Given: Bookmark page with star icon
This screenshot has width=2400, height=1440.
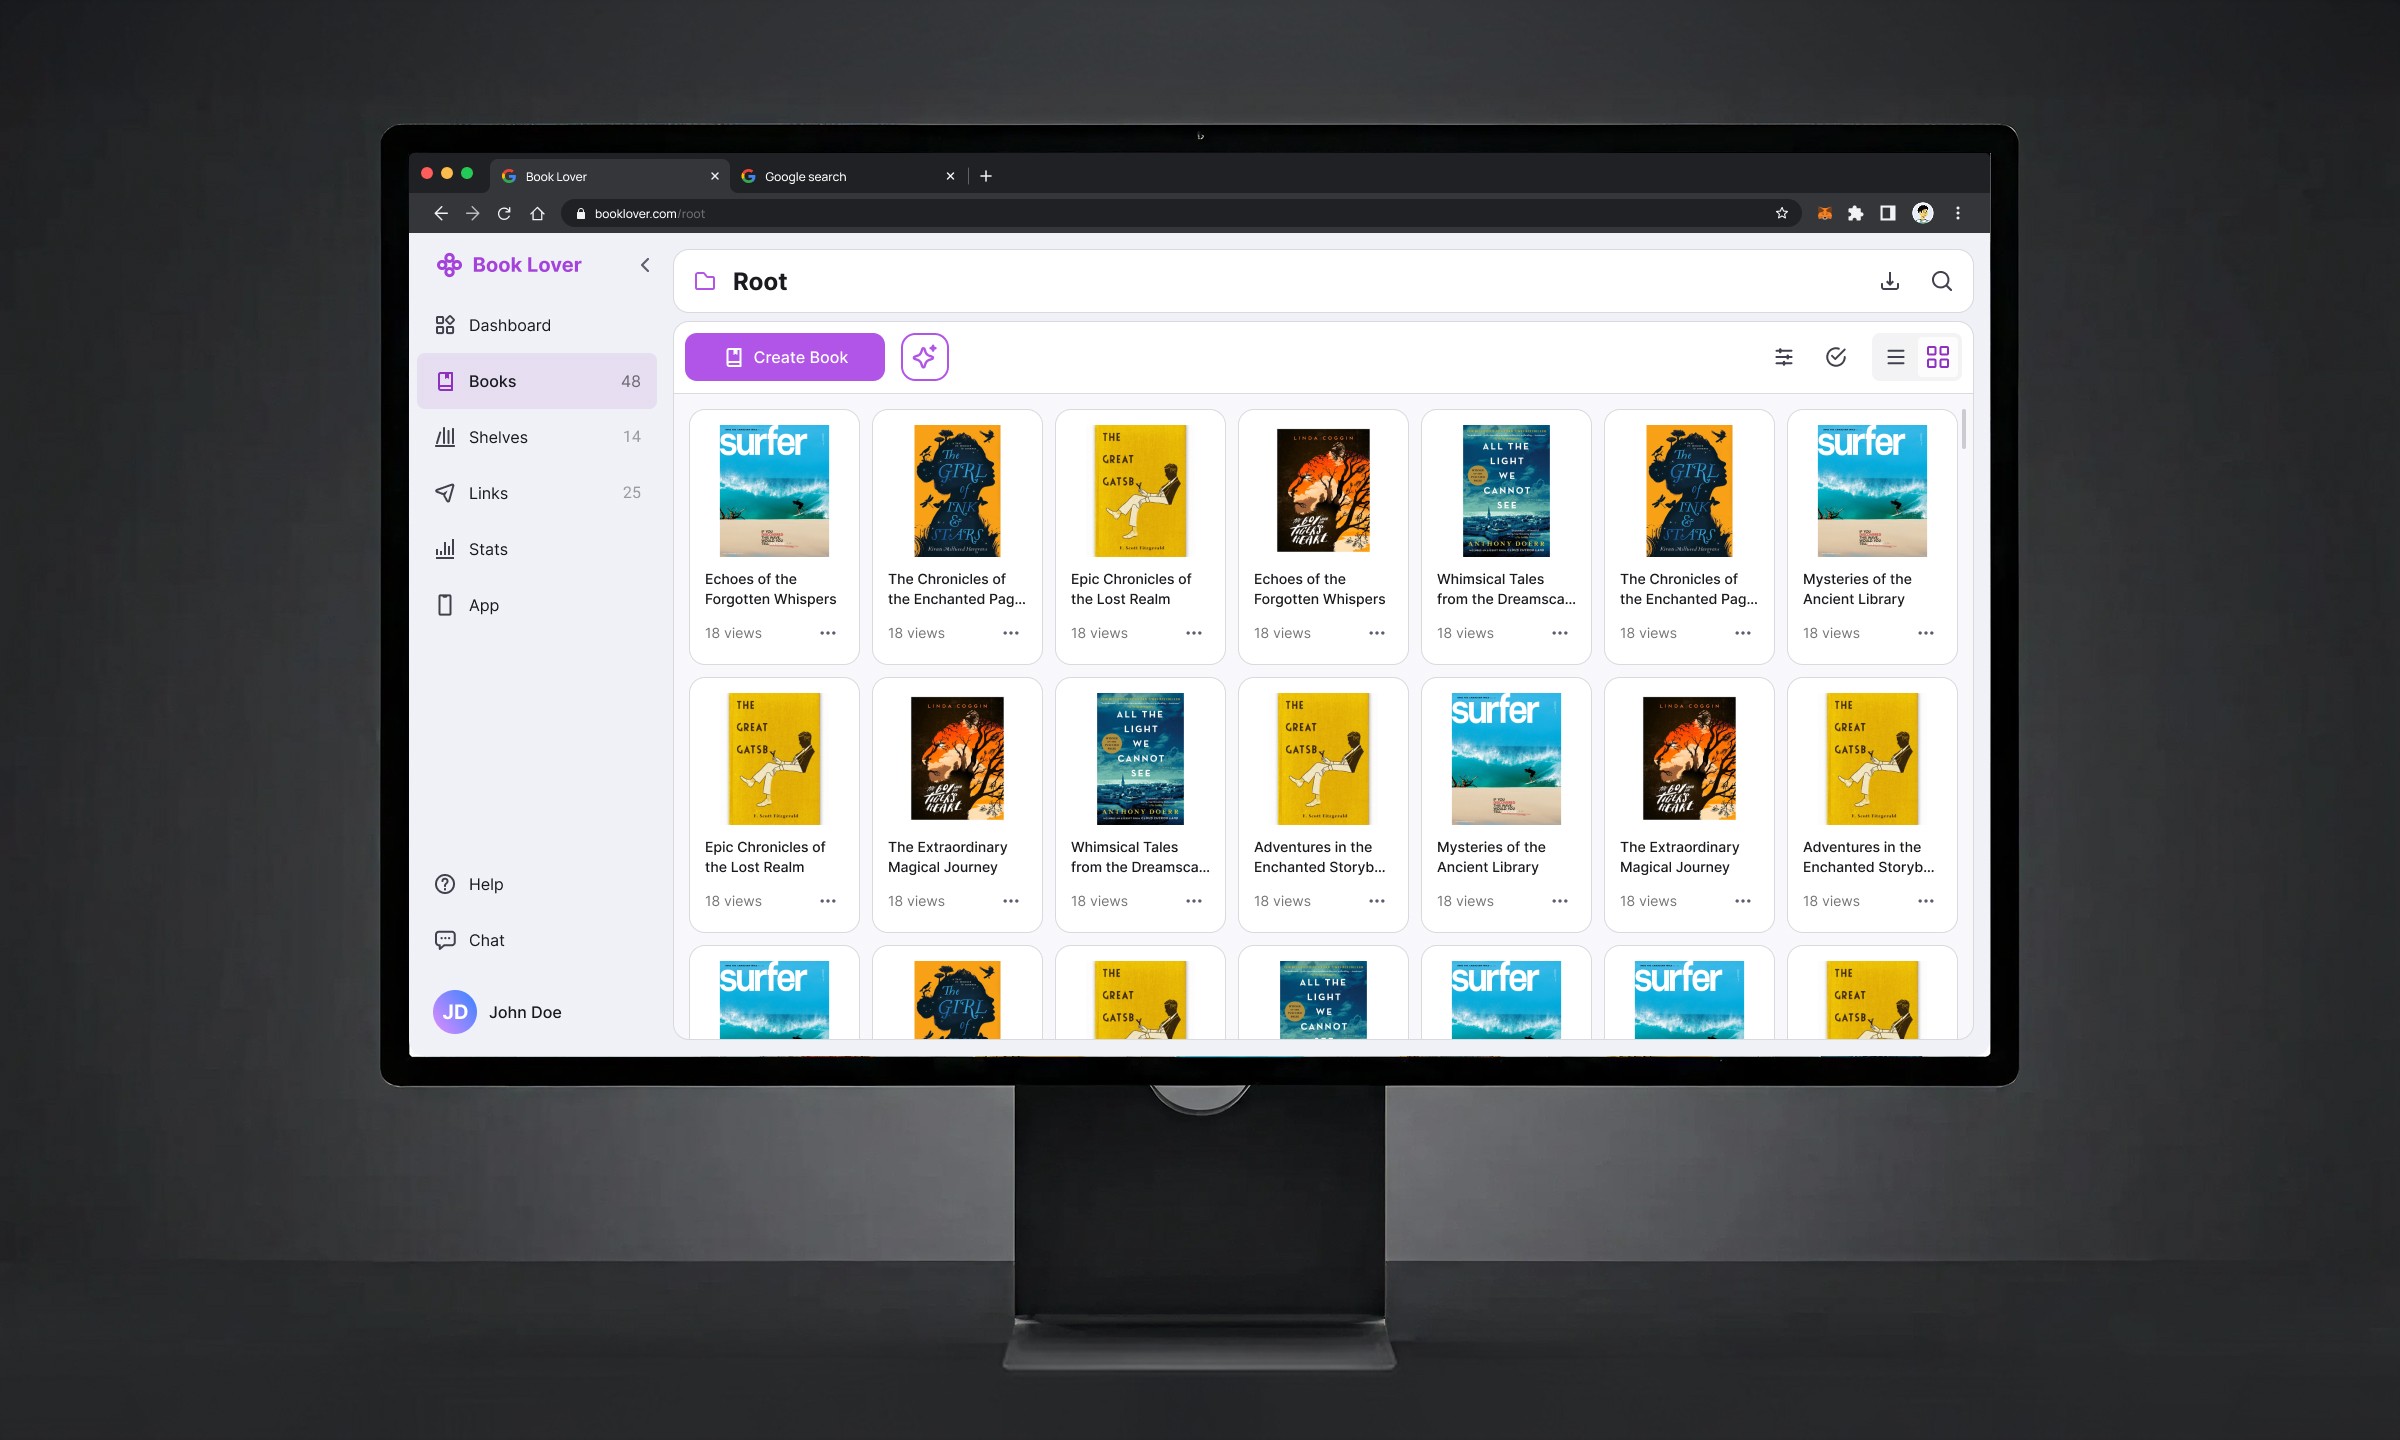Looking at the screenshot, I should [1781, 213].
